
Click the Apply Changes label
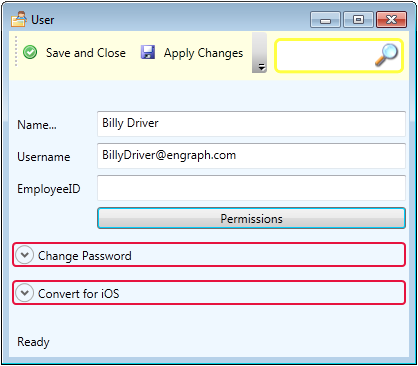[x=203, y=53]
